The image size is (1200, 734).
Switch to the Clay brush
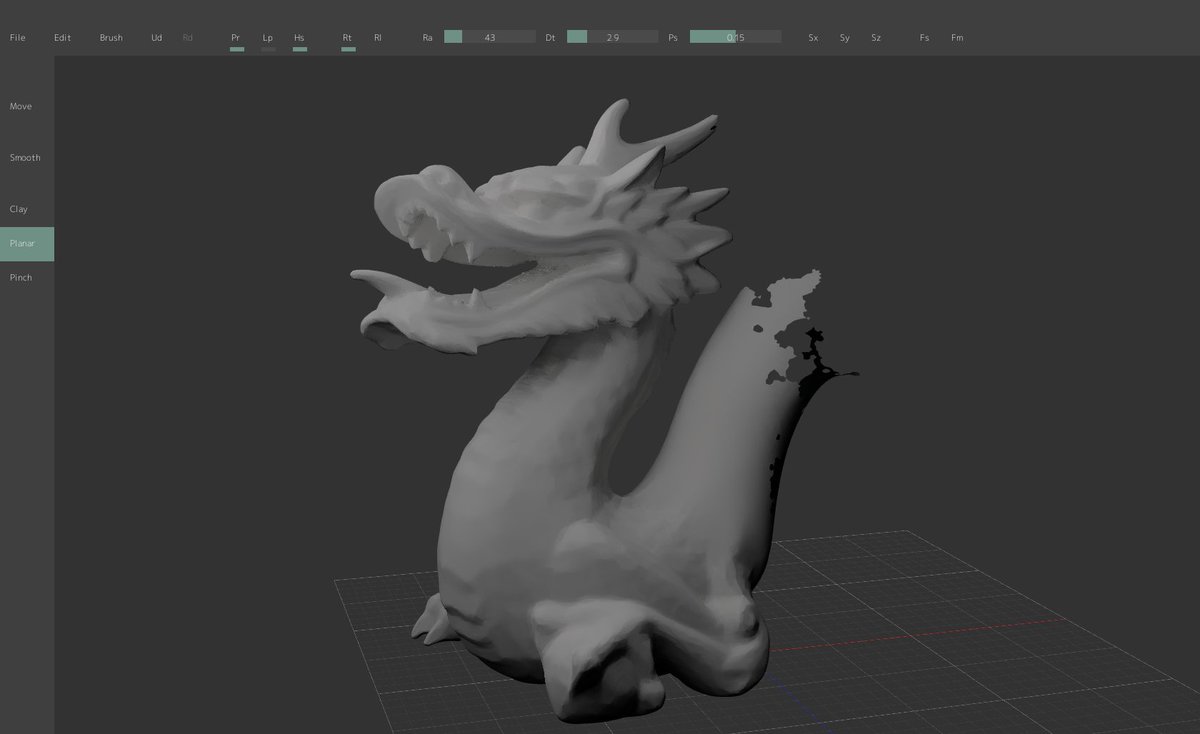[x=18, y=209]
